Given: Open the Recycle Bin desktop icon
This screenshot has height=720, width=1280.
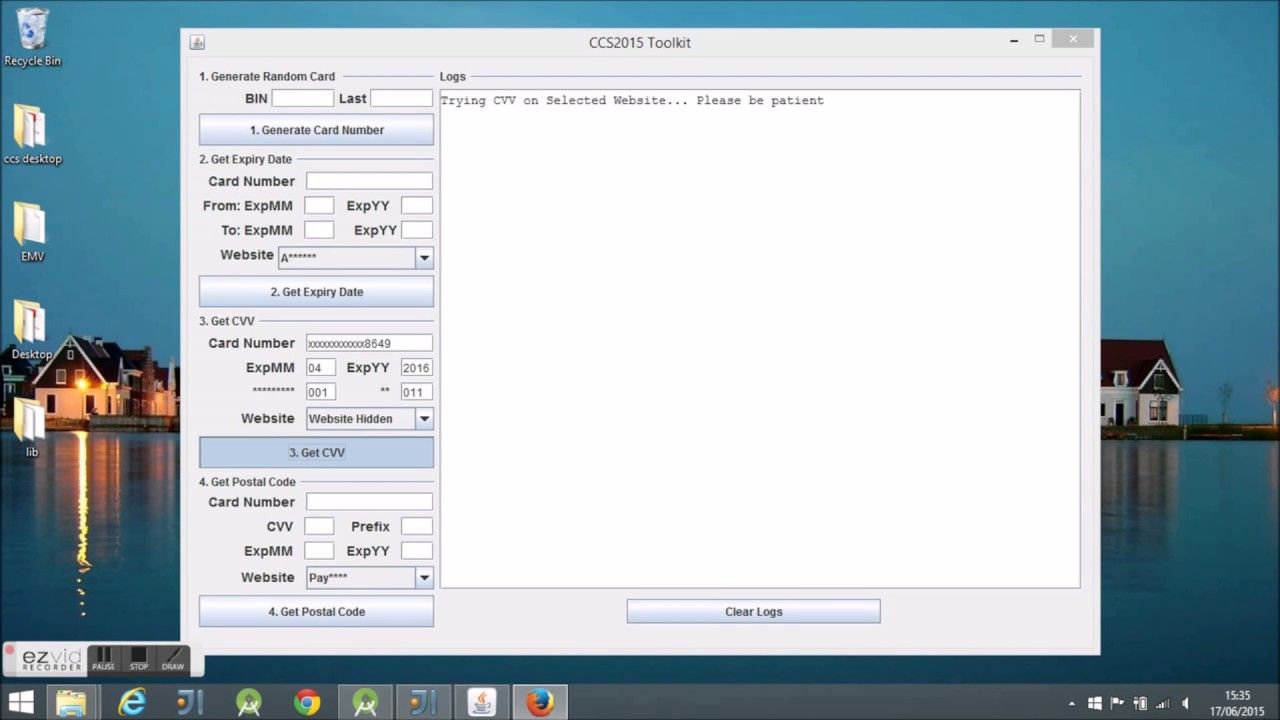Looking at the screenshot, I should [32, 30].
